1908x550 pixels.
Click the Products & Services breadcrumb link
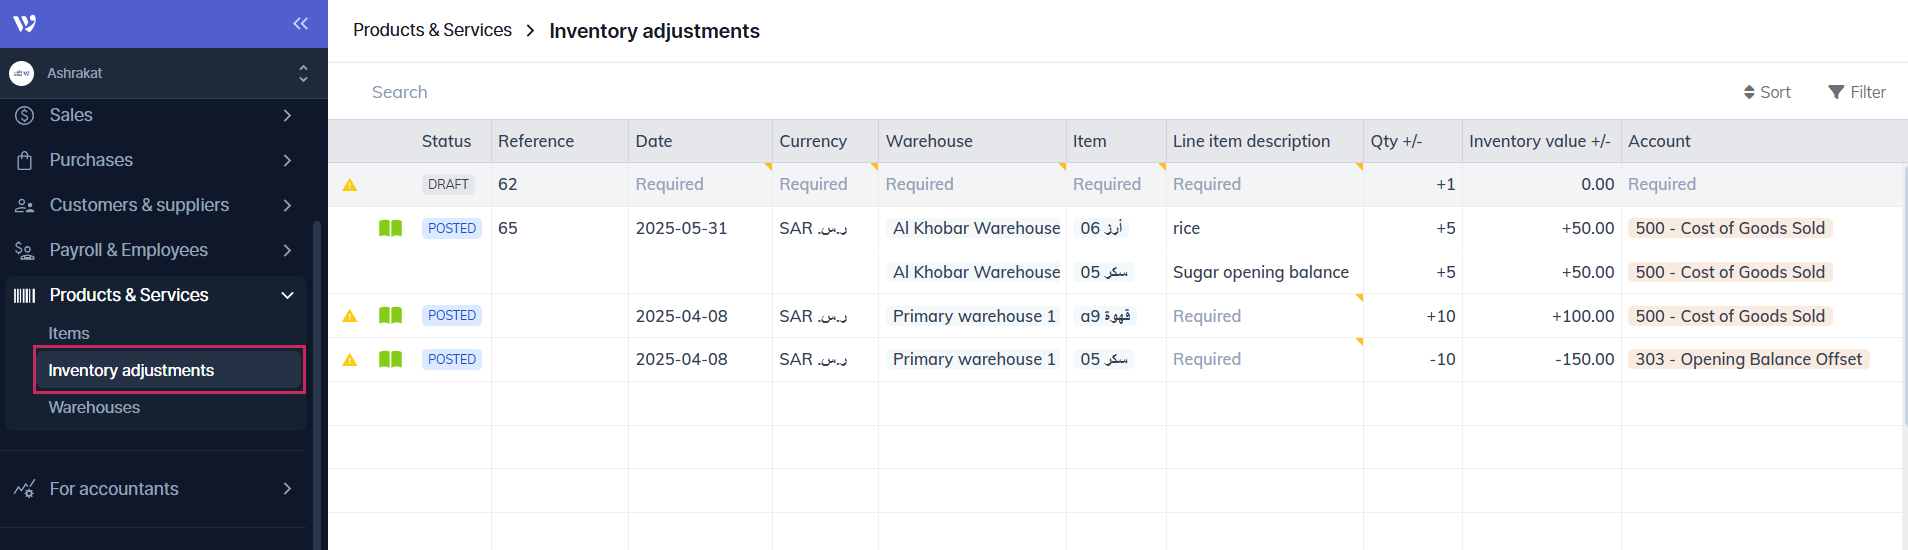pyautogui.click(x=432, y=30)
